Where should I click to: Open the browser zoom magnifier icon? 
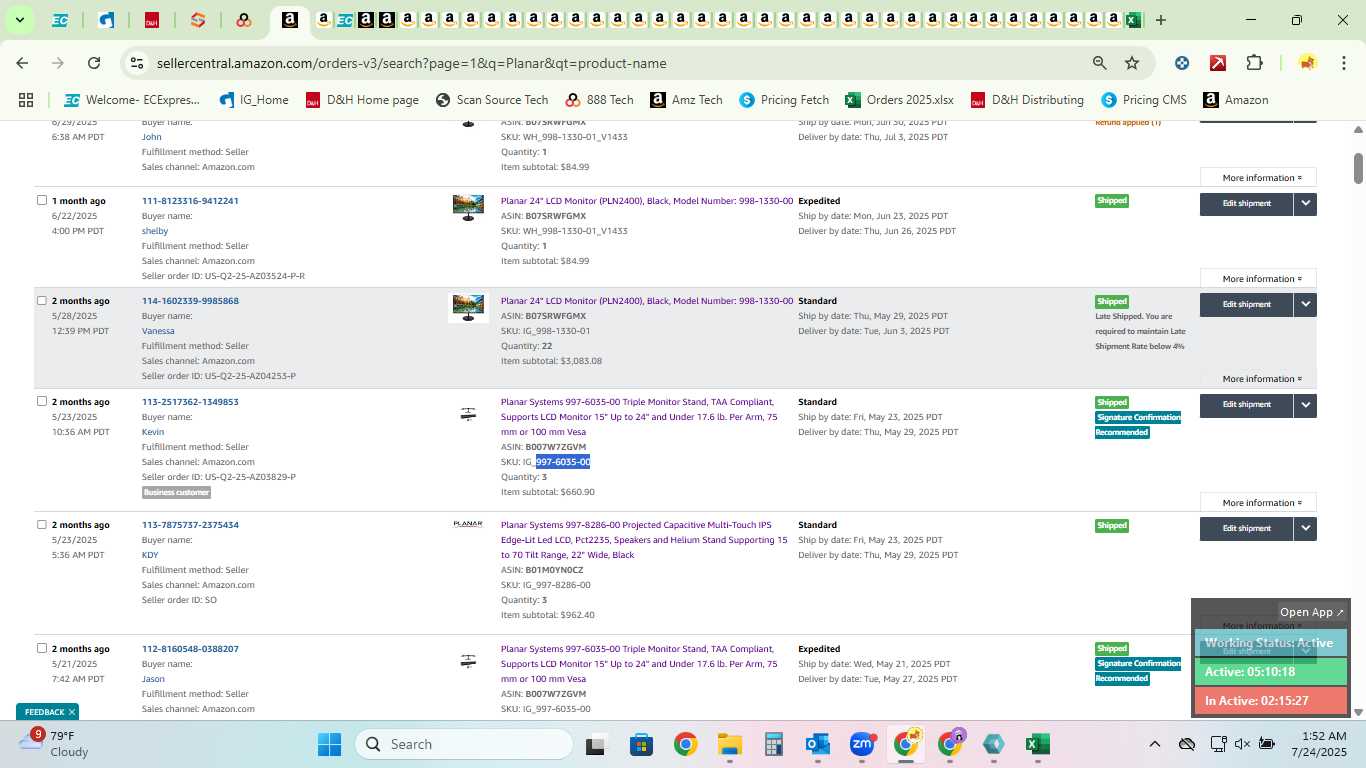(x=1100, y=63)
